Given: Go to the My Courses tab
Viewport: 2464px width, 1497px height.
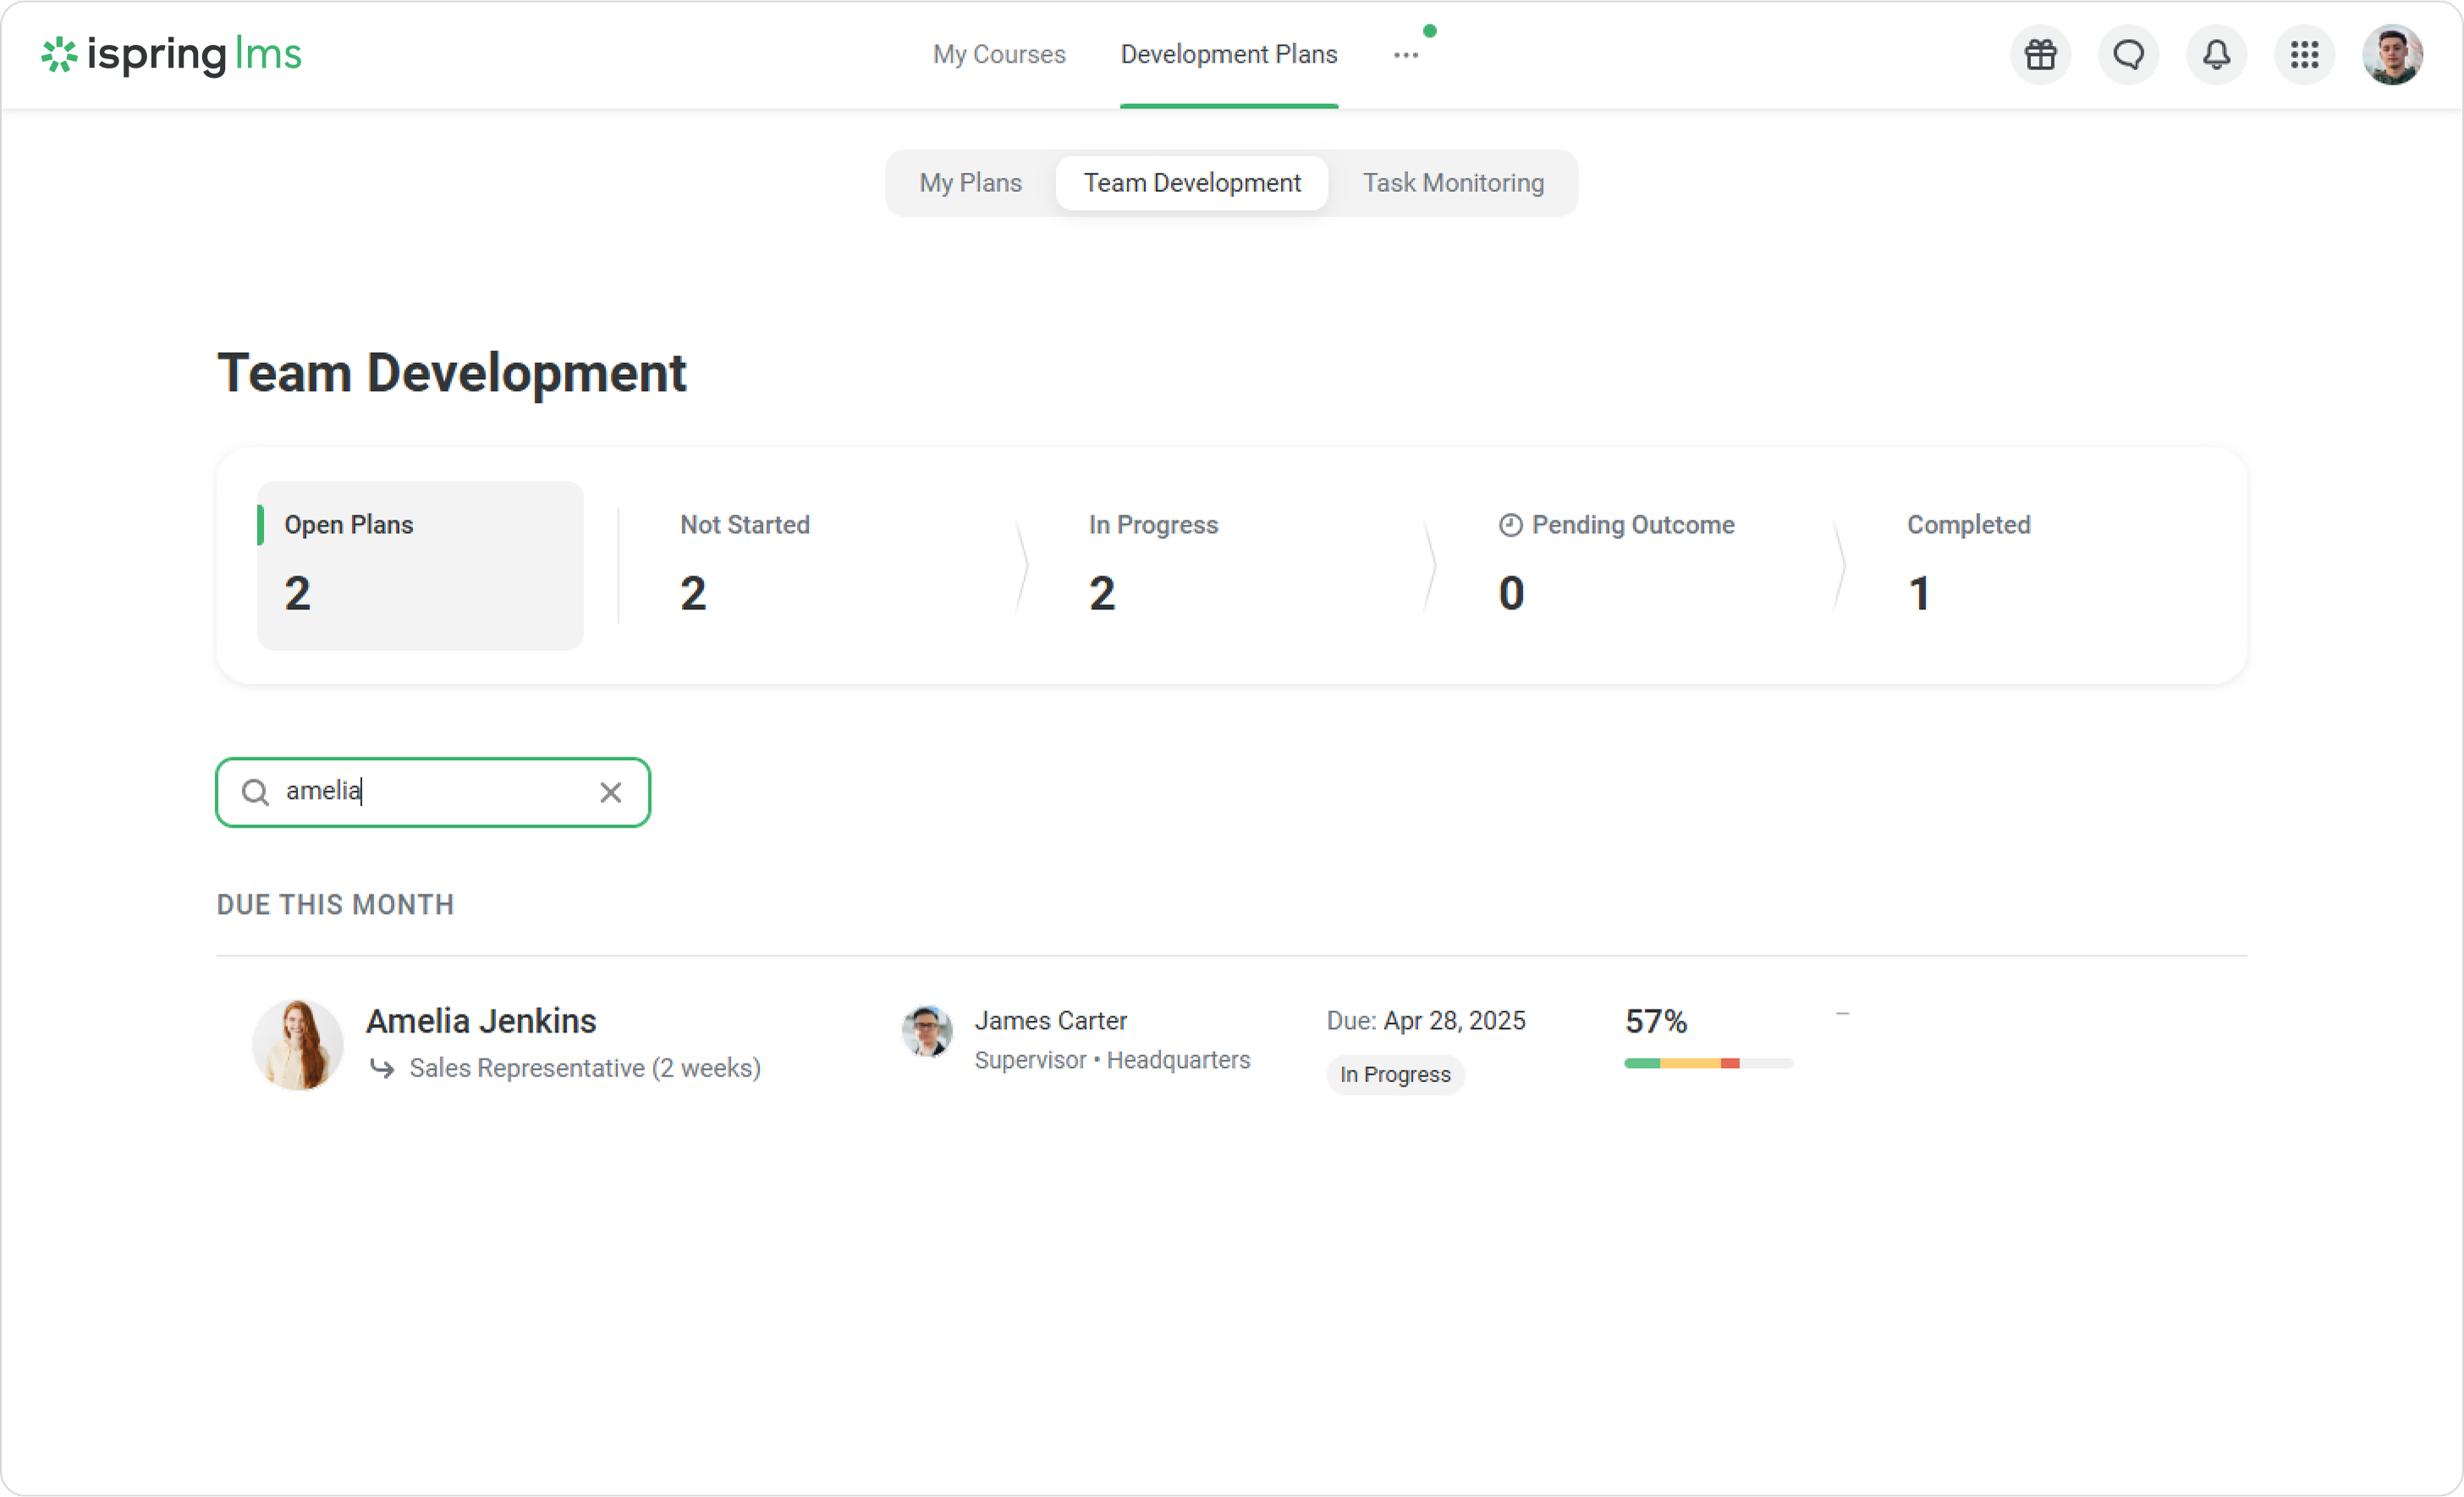Looking at the screenshot, I should (x=998, y=54).
